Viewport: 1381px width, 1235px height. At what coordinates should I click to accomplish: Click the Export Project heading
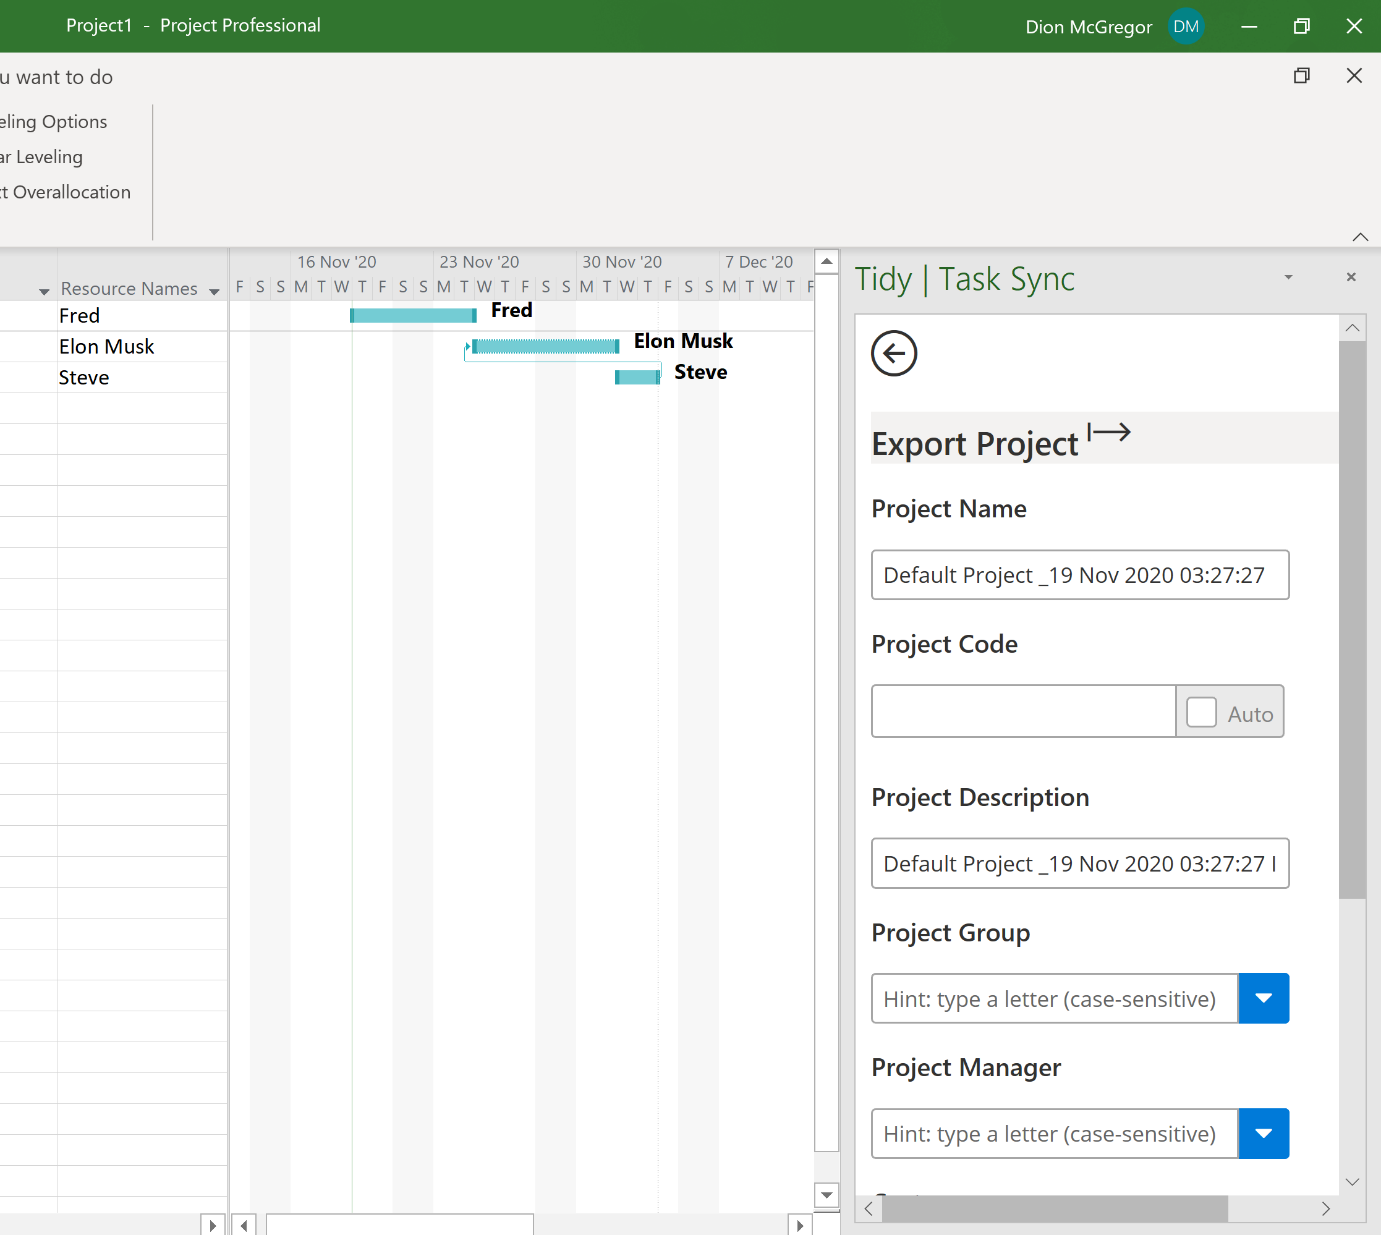[x=975, y=443]
